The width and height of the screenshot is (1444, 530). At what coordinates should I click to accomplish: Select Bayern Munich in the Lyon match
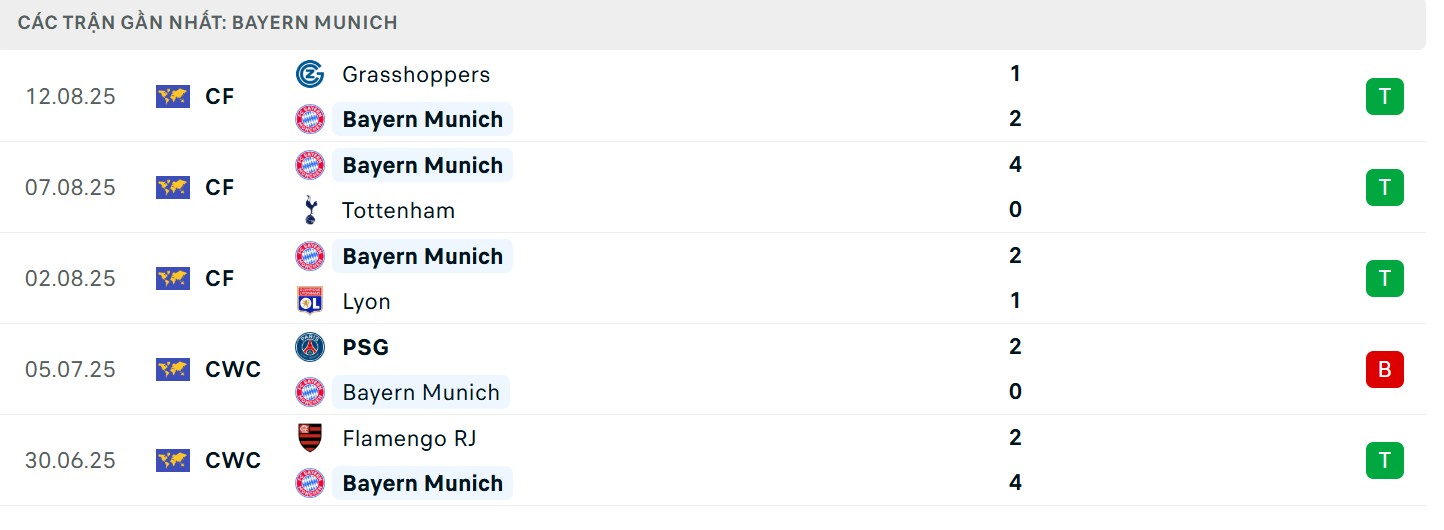(x=422, y=256)
